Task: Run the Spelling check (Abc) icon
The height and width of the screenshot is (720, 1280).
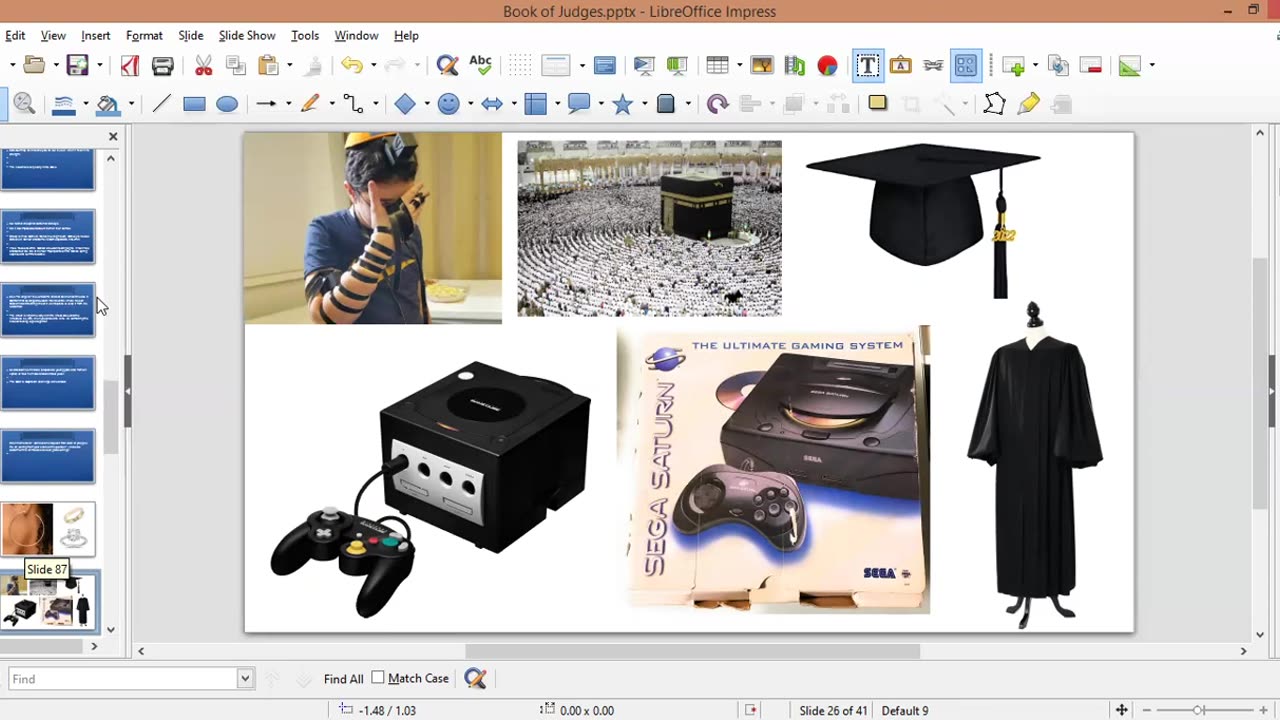Action: coord(480,65)
